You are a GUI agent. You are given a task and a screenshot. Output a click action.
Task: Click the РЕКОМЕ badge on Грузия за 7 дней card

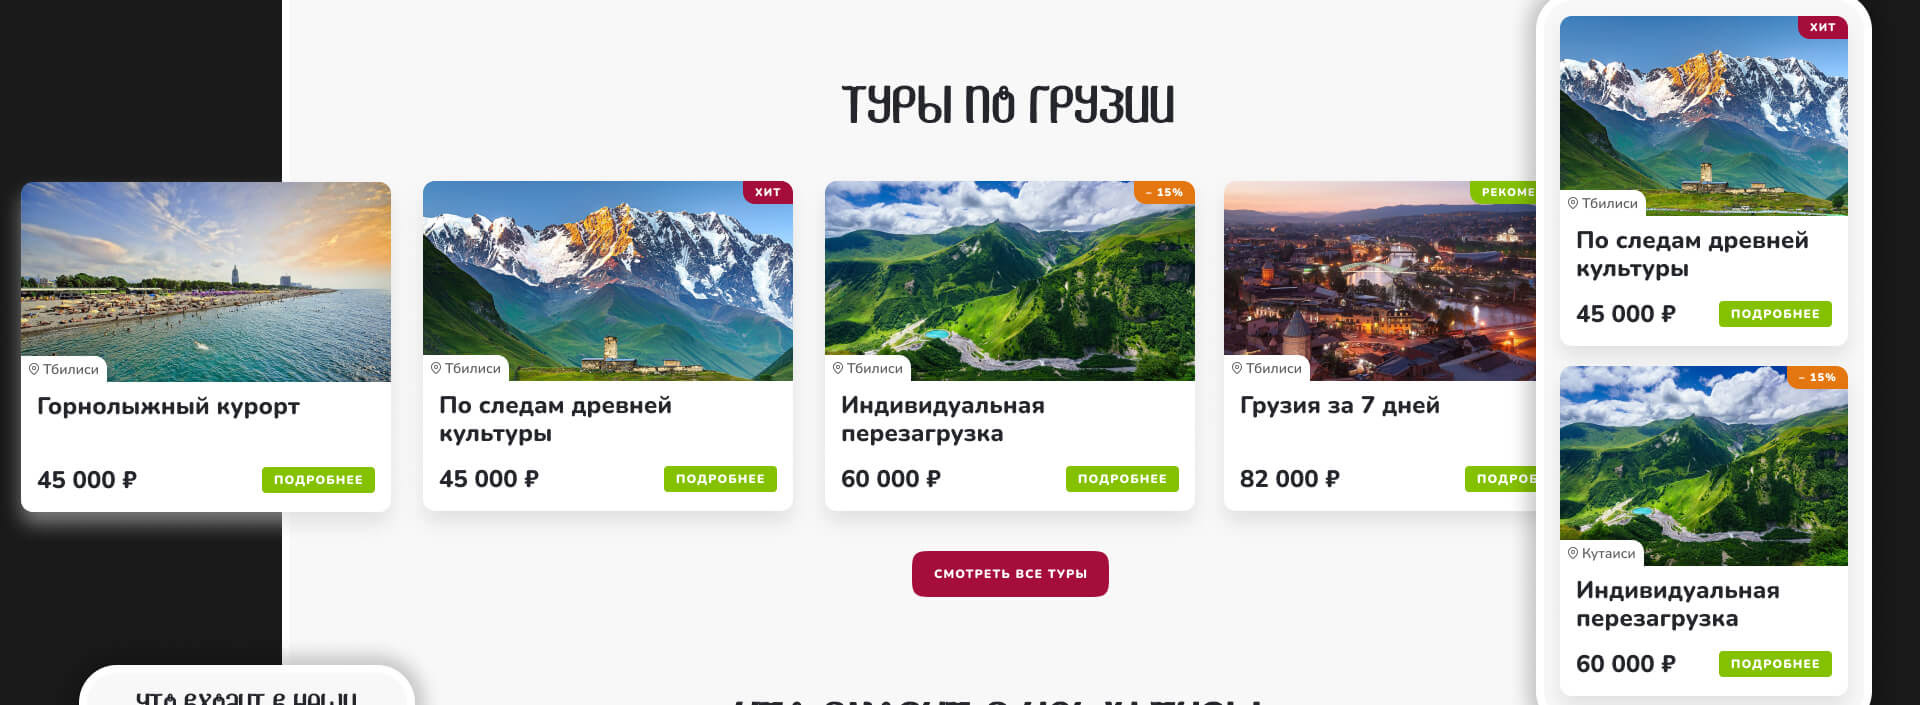pos(1503,192)
